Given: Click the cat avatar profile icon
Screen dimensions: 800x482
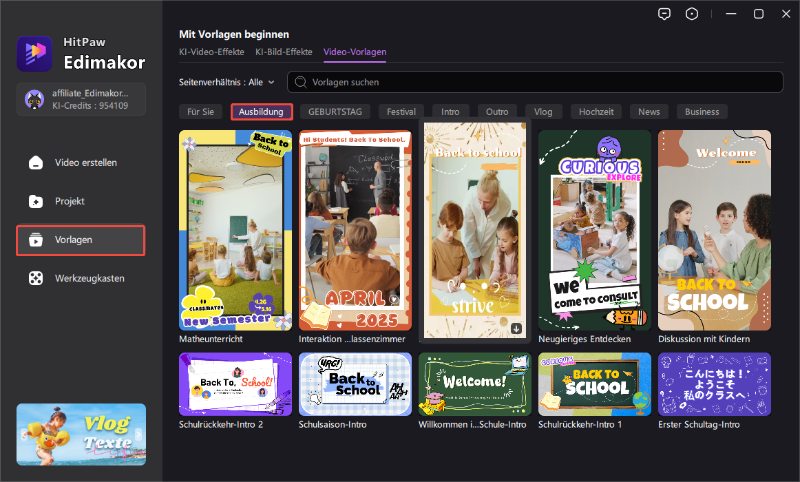Looking at the screenshot, I should tap(34, 99).
